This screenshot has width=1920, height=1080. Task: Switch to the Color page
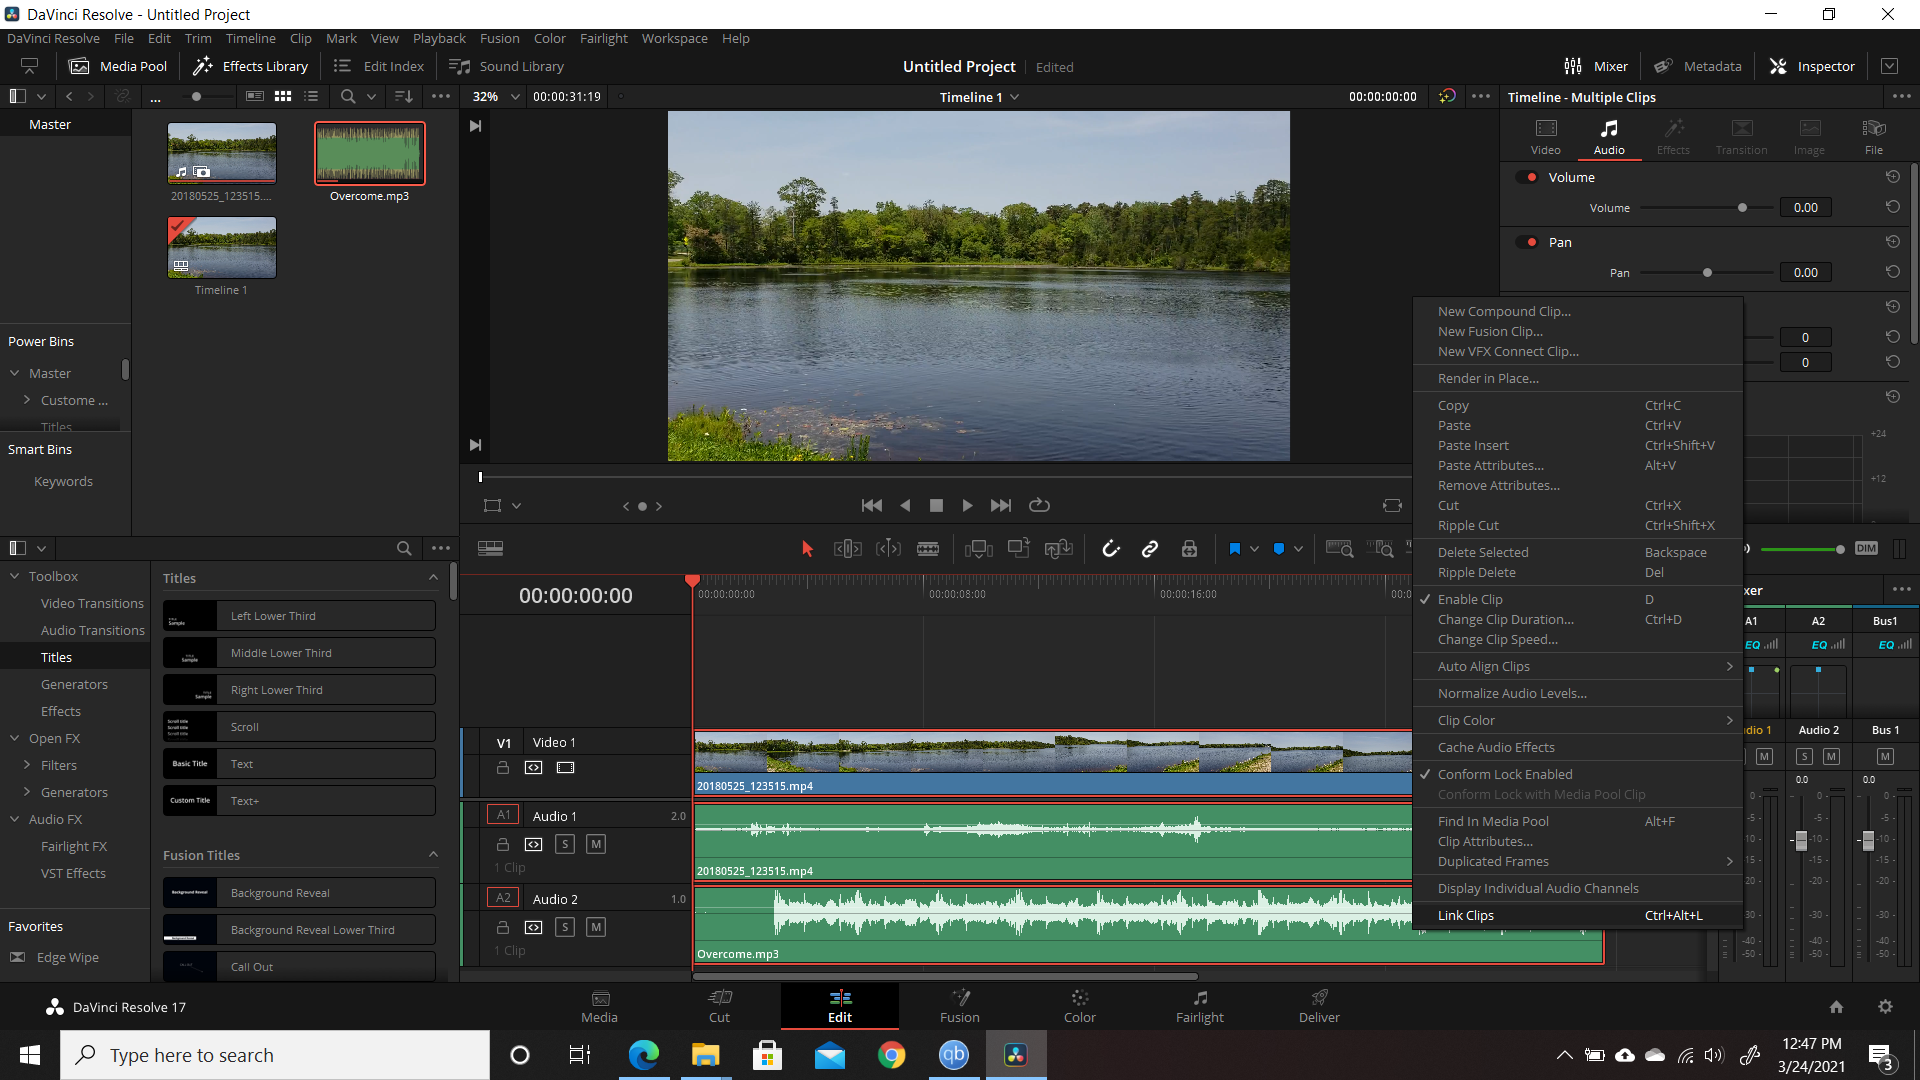click(1080, 1006)
